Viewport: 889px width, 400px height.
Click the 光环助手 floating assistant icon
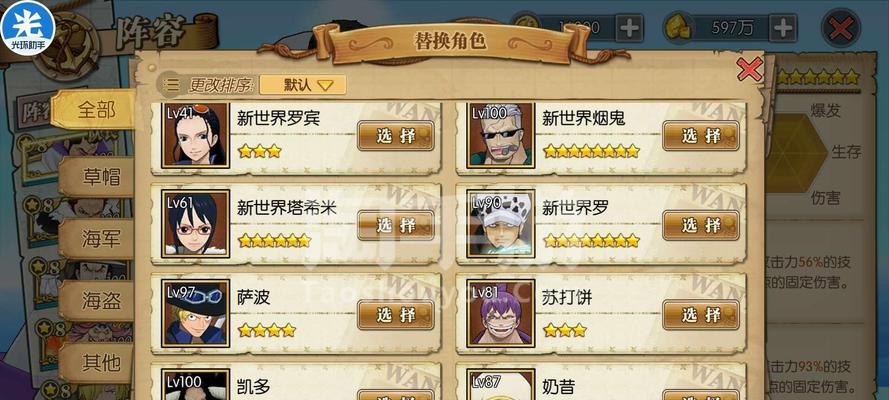(28, 27)
